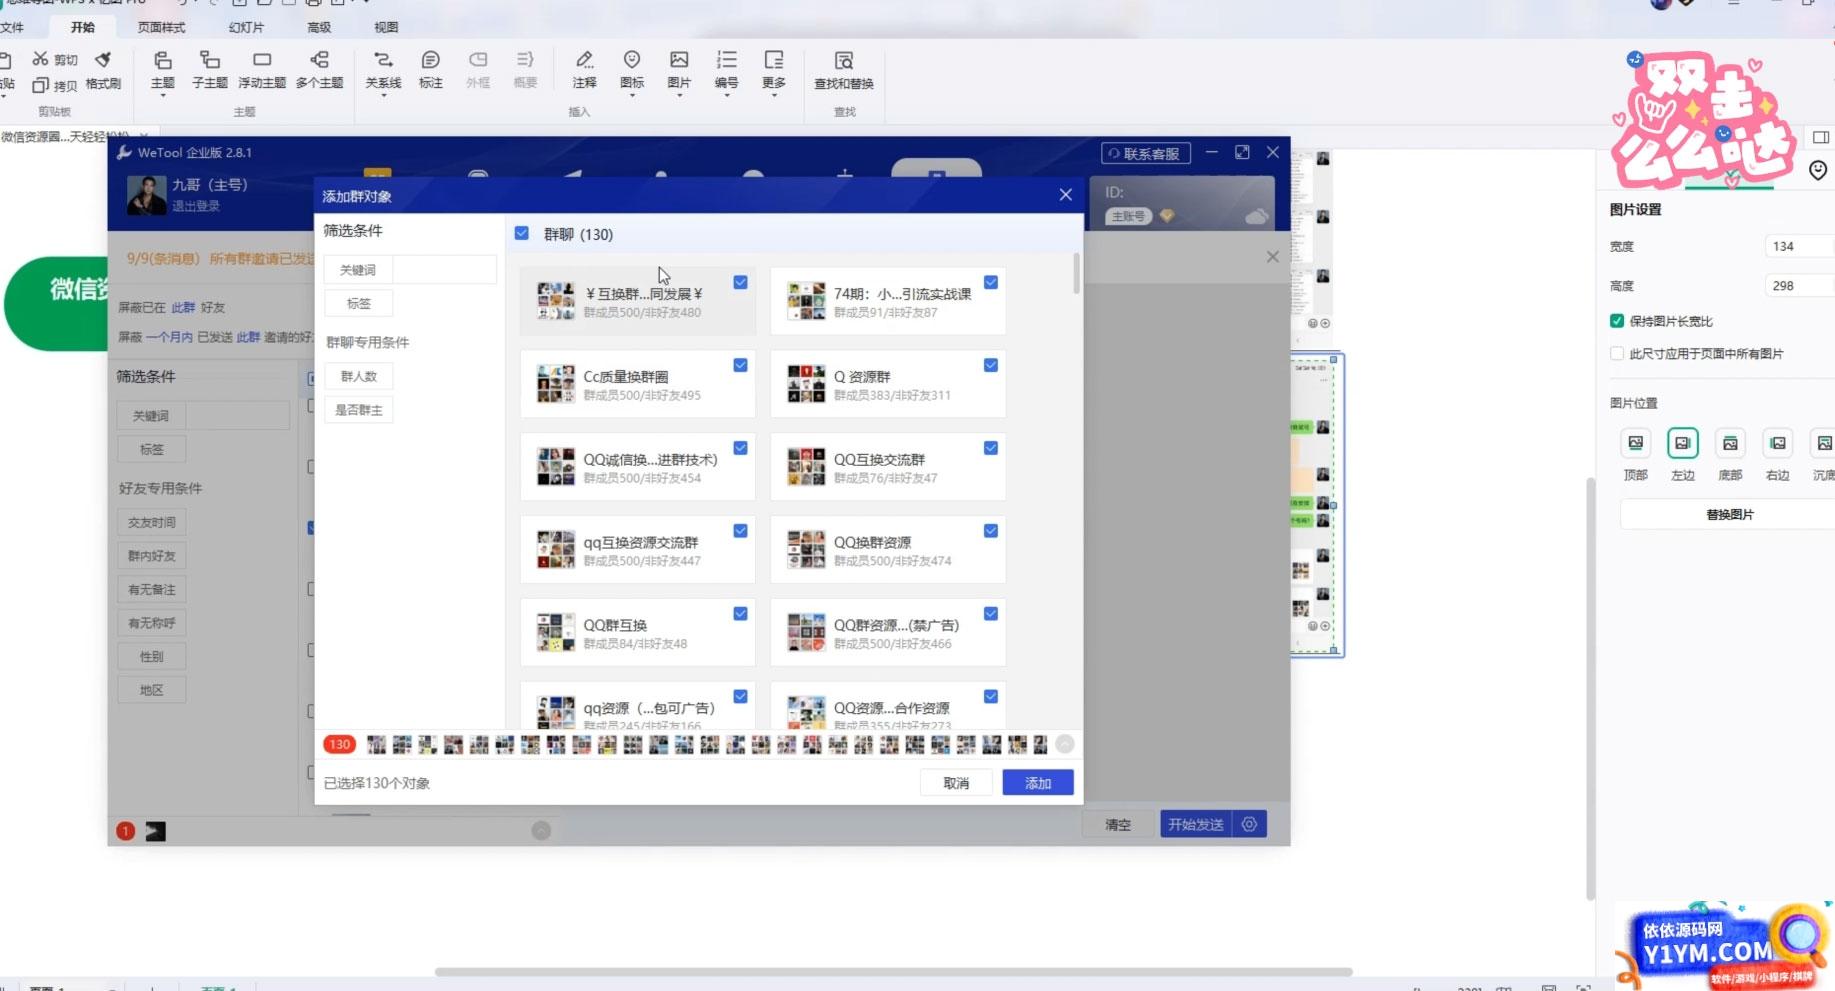Screen dimensions: 1835x991
Task: Toggle 保持图片长宽比 checkbox
Action: tap(1616, 321)
